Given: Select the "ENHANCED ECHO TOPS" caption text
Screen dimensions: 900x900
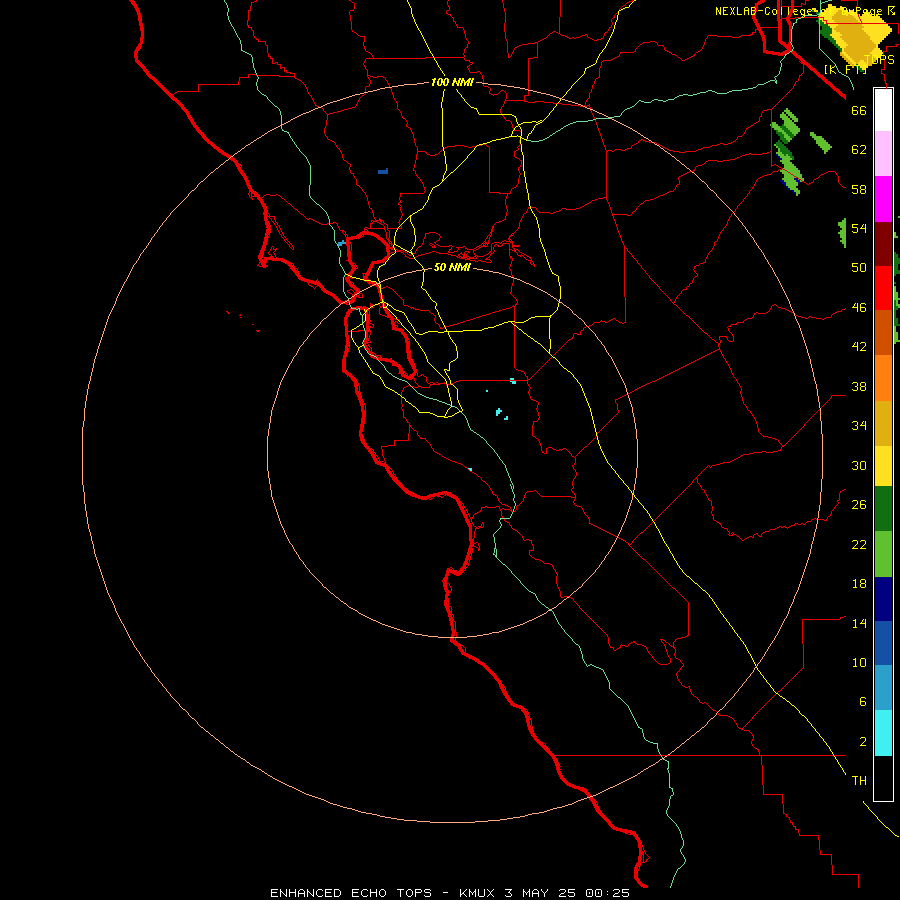Looking at the screenshot, I should [x=351, y=893].
